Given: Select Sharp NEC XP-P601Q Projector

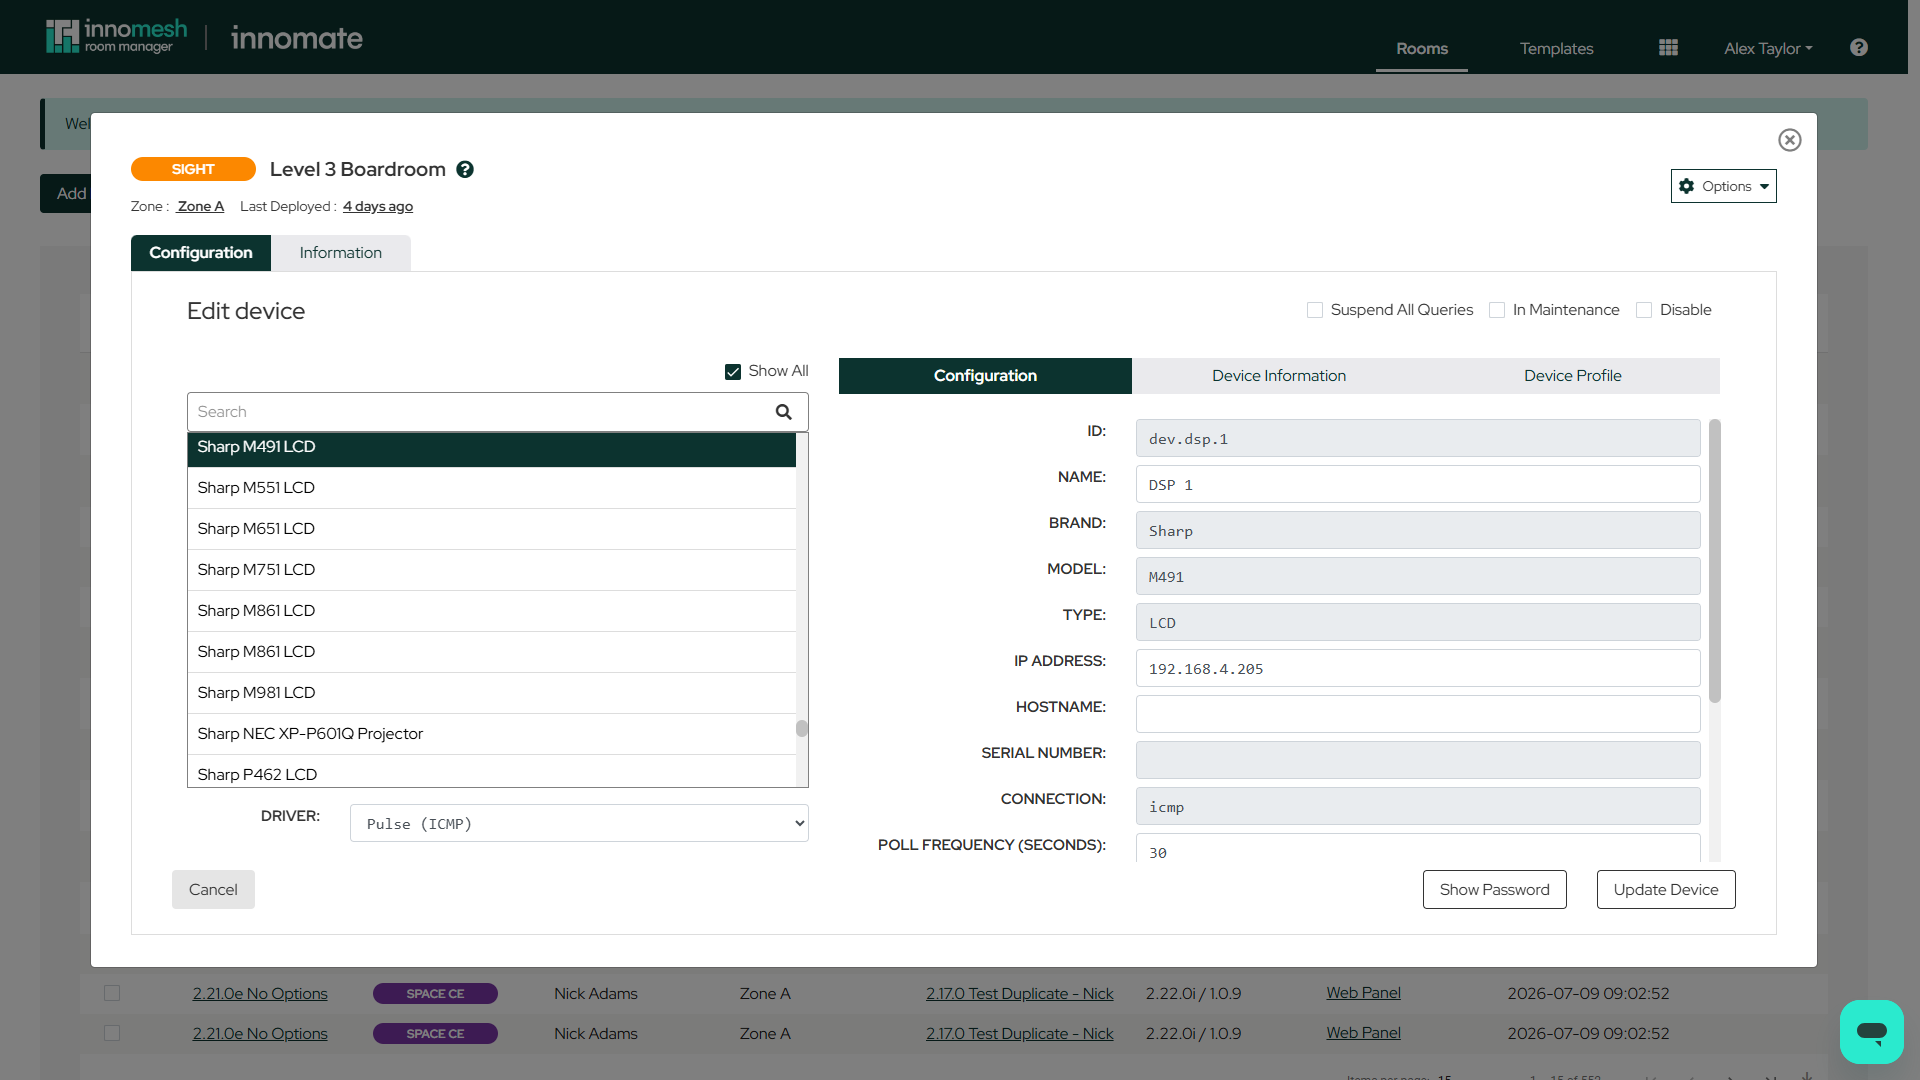Looking at the screenshot, I should click(x=492, y=734).
